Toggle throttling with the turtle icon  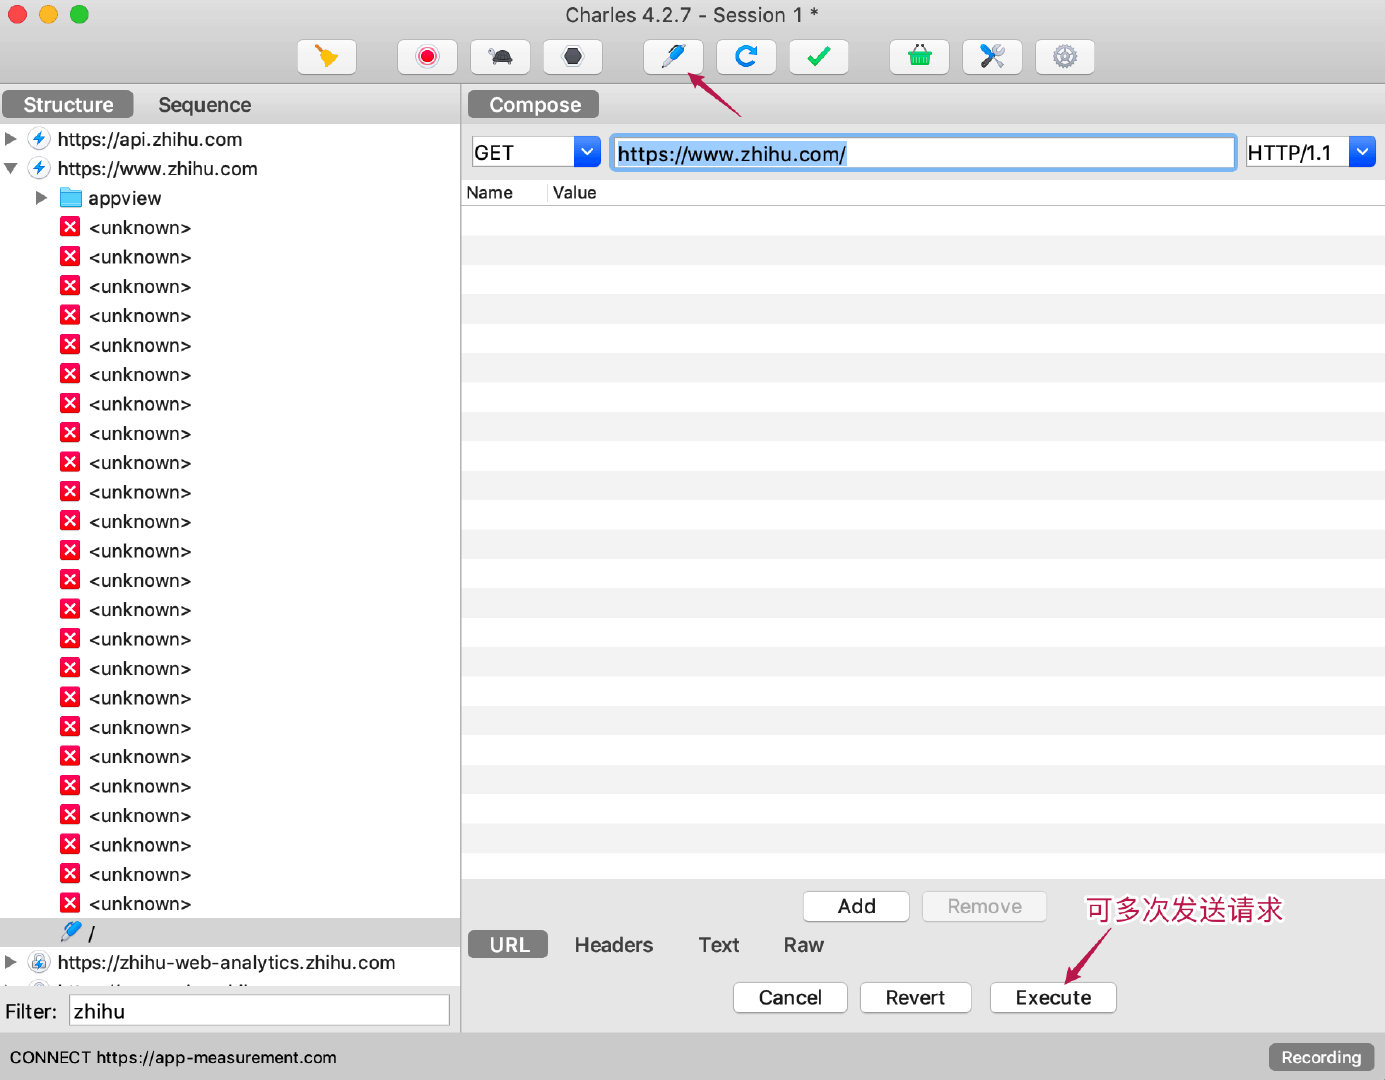click(500, 57)
